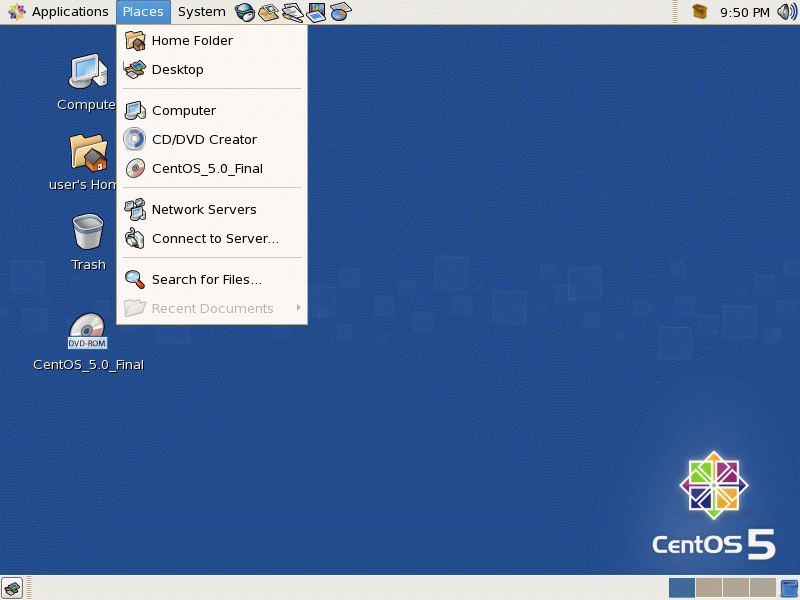This screenshot has height=600, width=800.
Task: Select Computer in the Places menu
Action: [x=212, y=110]
